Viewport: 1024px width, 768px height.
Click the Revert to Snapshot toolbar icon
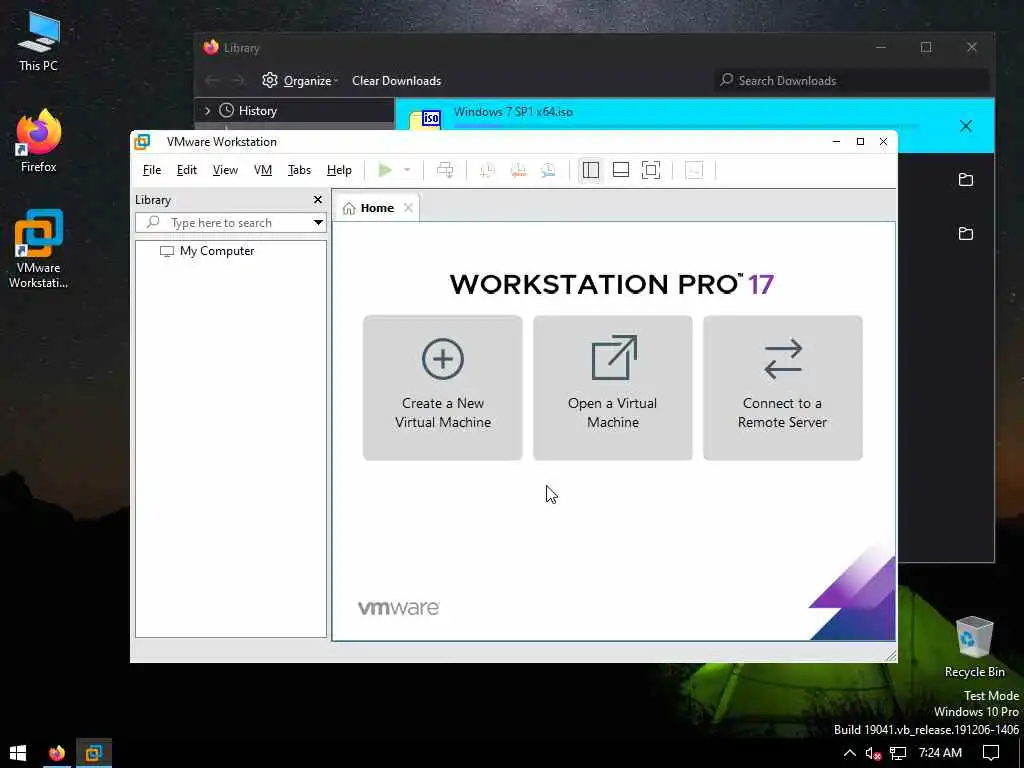tap(519, 170)
